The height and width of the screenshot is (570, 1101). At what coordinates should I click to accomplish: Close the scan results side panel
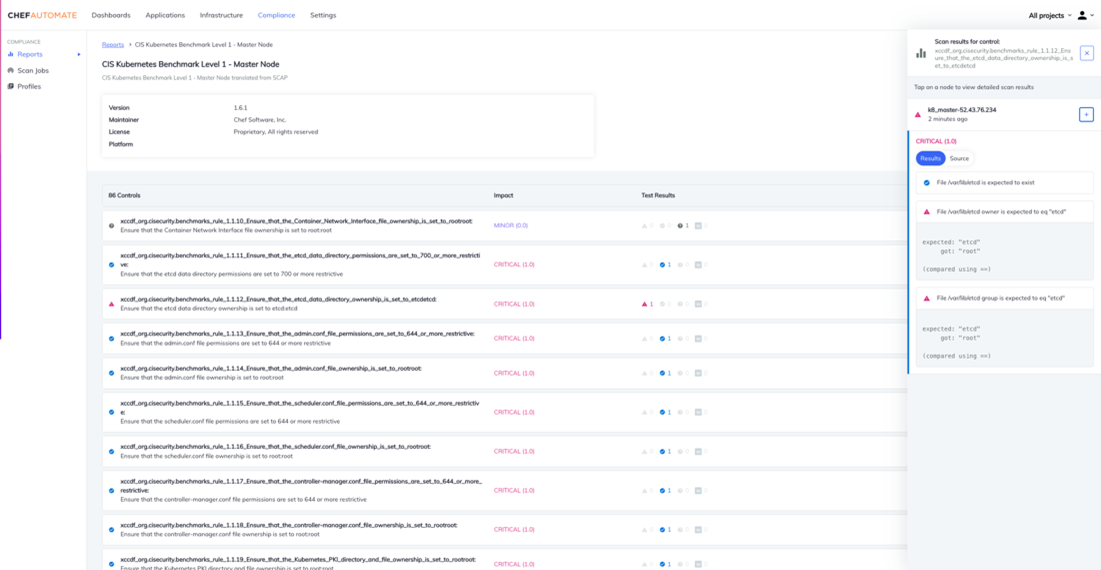[1086, 53]
